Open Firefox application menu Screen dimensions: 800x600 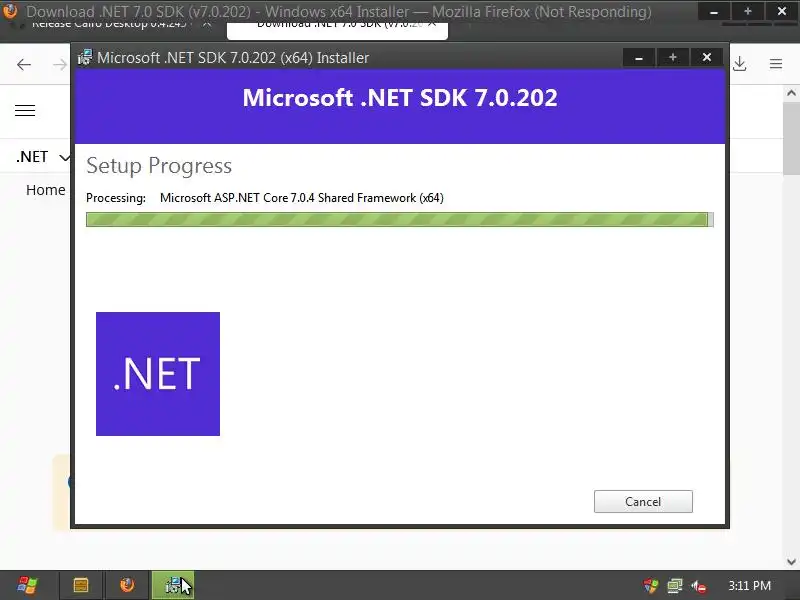point(776,64)
